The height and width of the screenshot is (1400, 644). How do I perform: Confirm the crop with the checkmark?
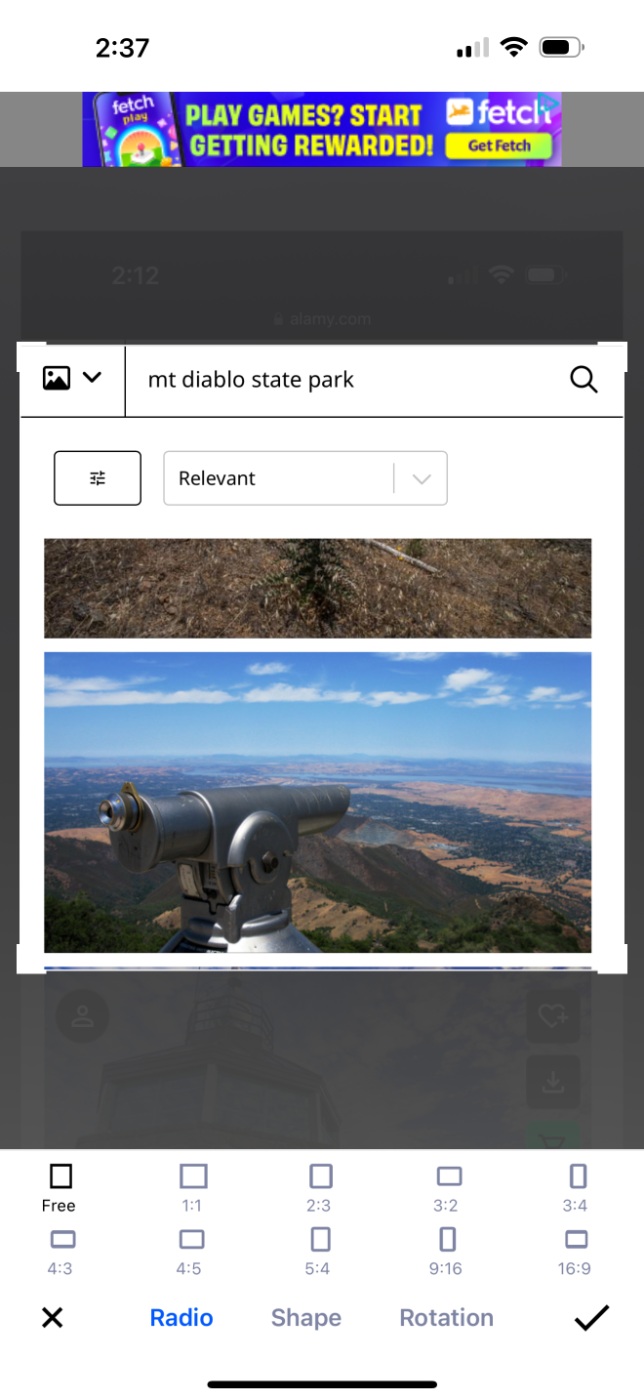pyautogui.click(x=591, y=1318)
